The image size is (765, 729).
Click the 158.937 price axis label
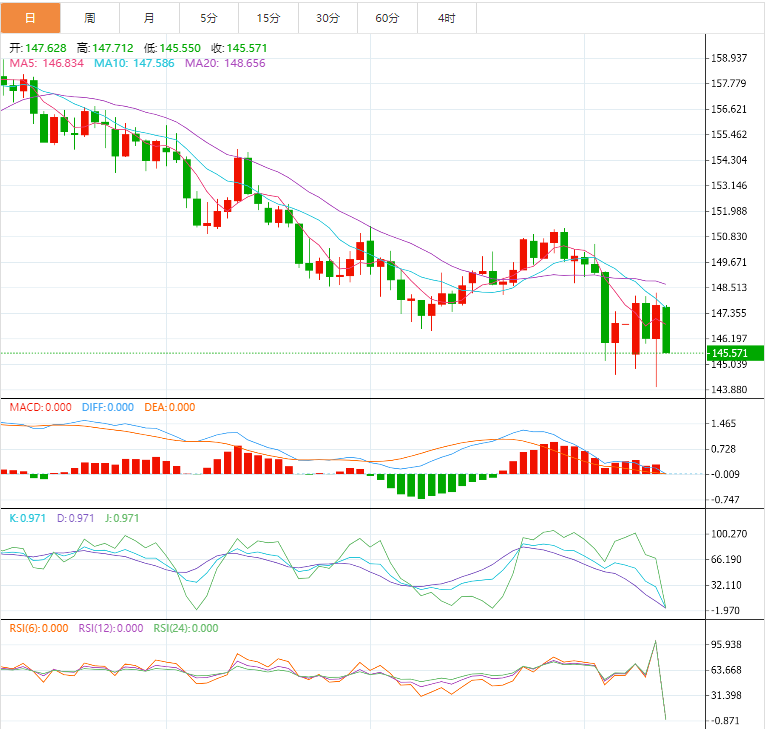point(729,58)
